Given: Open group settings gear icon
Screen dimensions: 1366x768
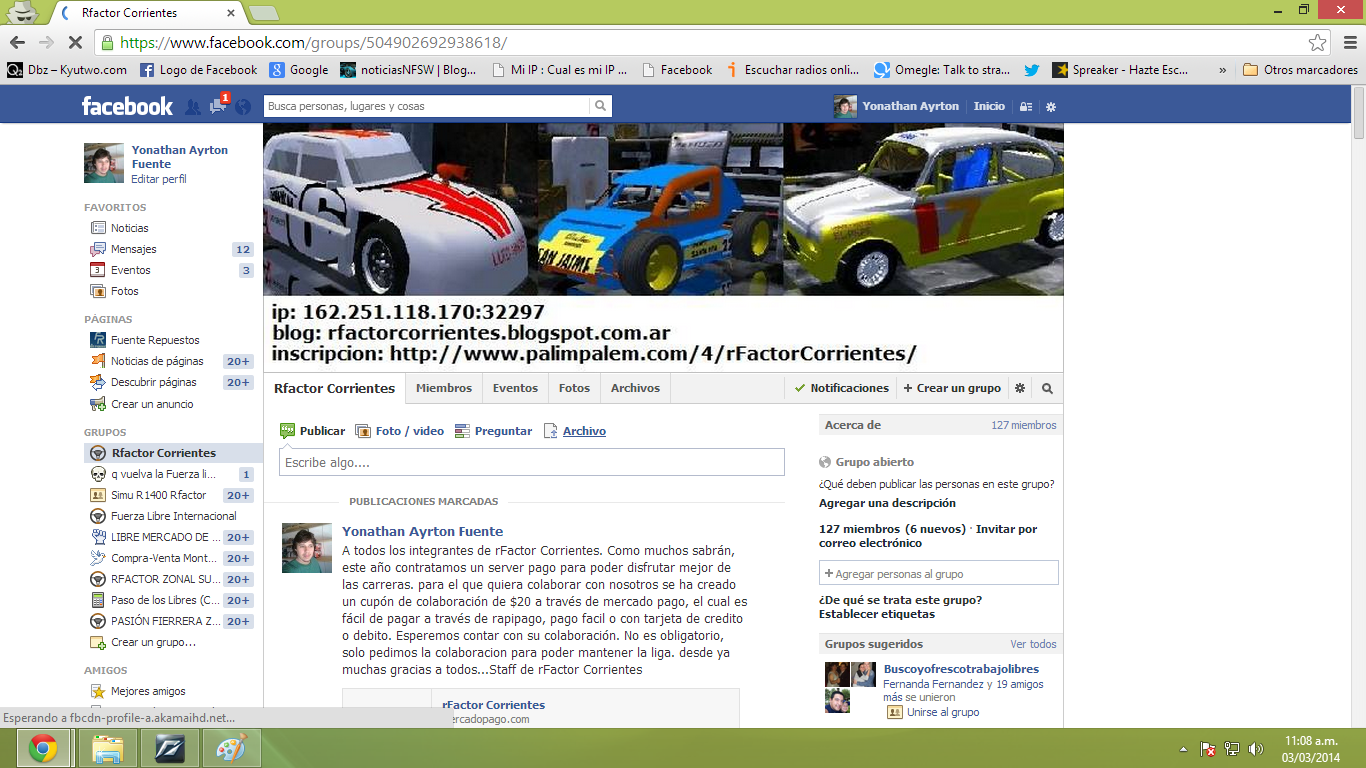Looking at the screenshot, I should (x=1020, y=388).
